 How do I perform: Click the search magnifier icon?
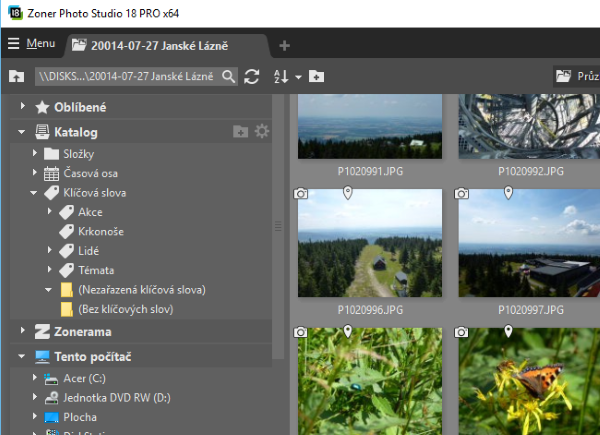click(x=228, y=77)
